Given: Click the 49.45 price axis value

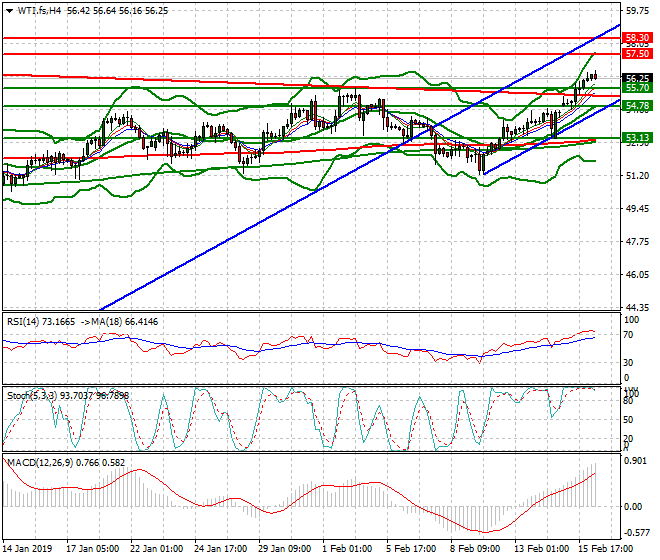Looking at the screenshot, I should [637, 208].
